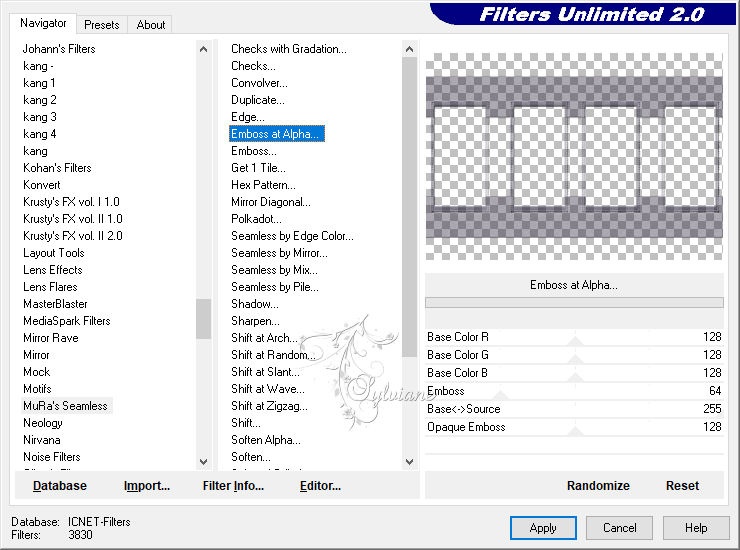
Task: Click the category list down arrow
Action: (203, 462)
